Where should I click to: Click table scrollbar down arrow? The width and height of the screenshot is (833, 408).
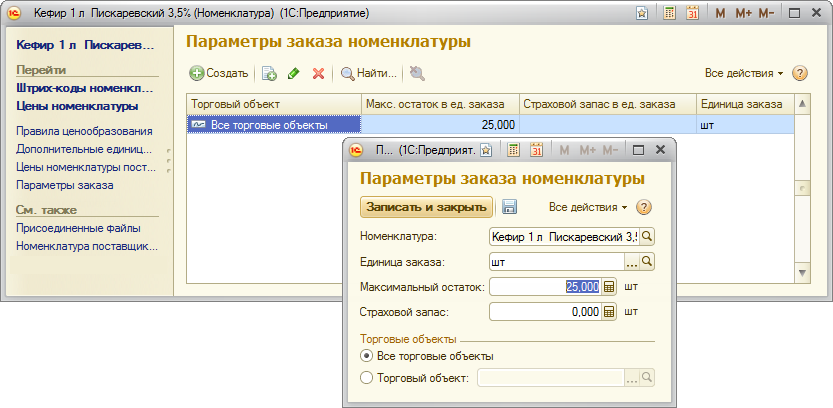coord(802,274)
